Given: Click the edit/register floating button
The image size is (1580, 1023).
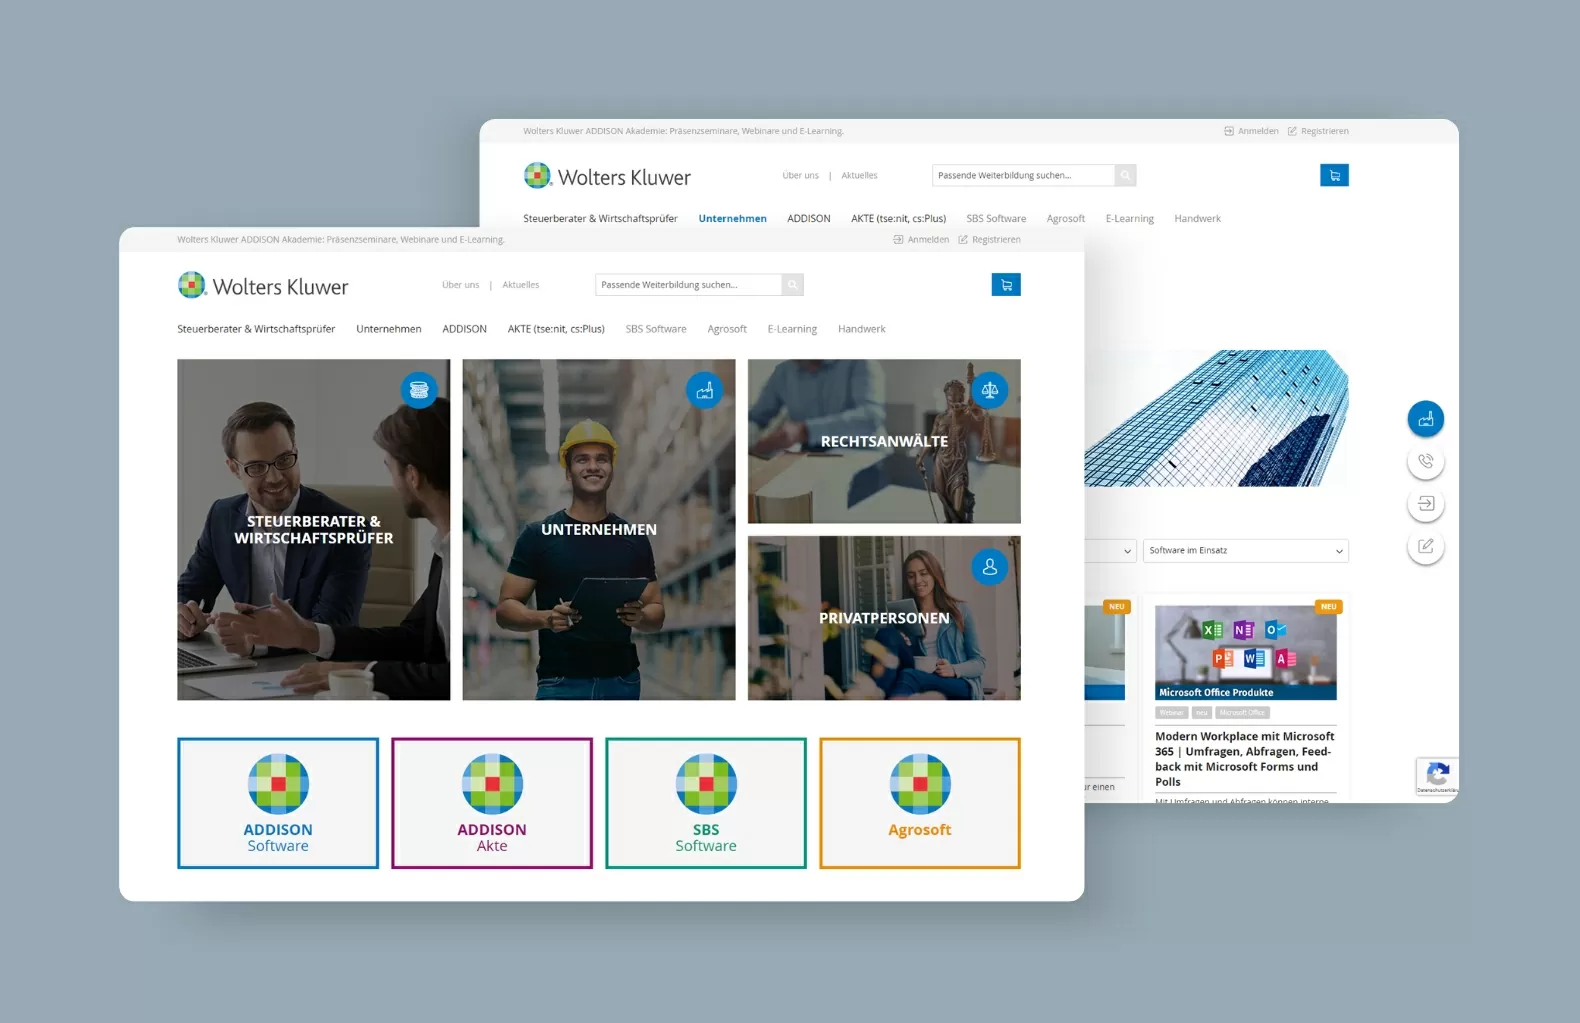Looking at the screenshot, I should pos(1426,546).
